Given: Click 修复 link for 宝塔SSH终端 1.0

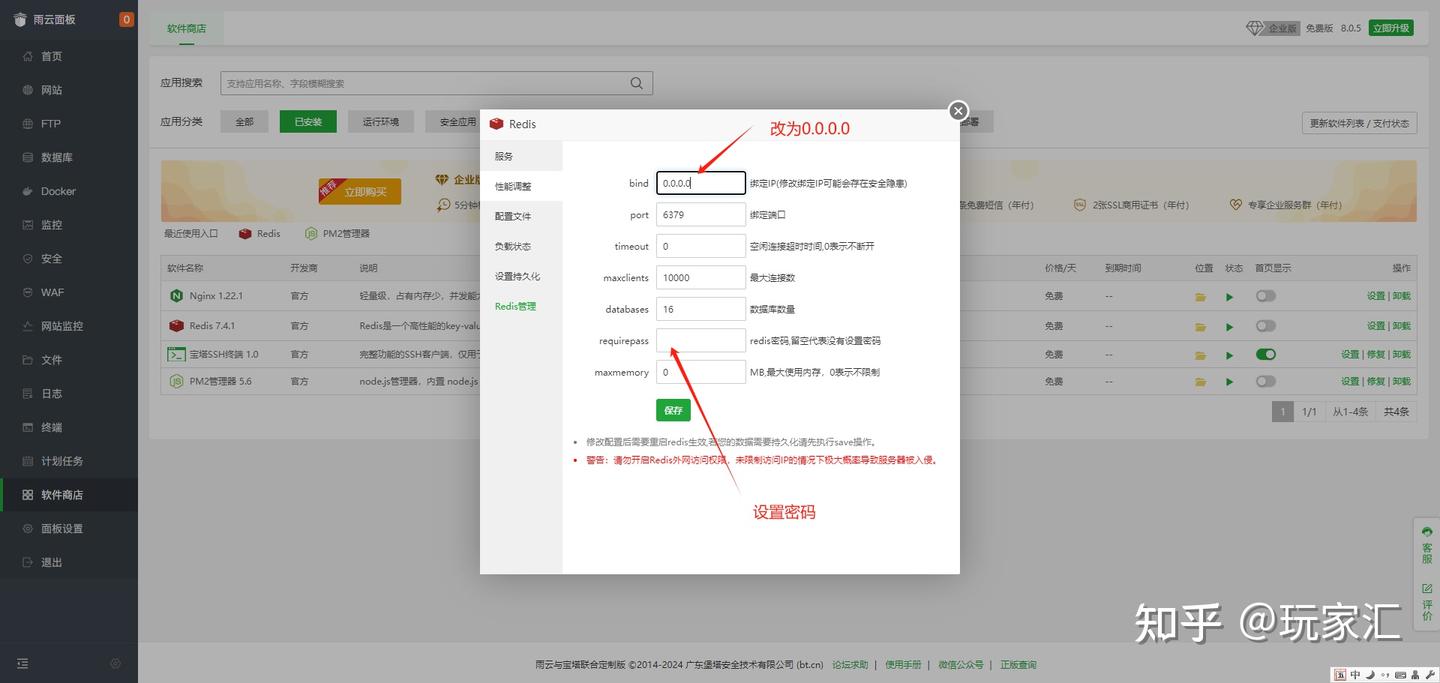Looking at the screenshot, I should [x=1376, y=354].
